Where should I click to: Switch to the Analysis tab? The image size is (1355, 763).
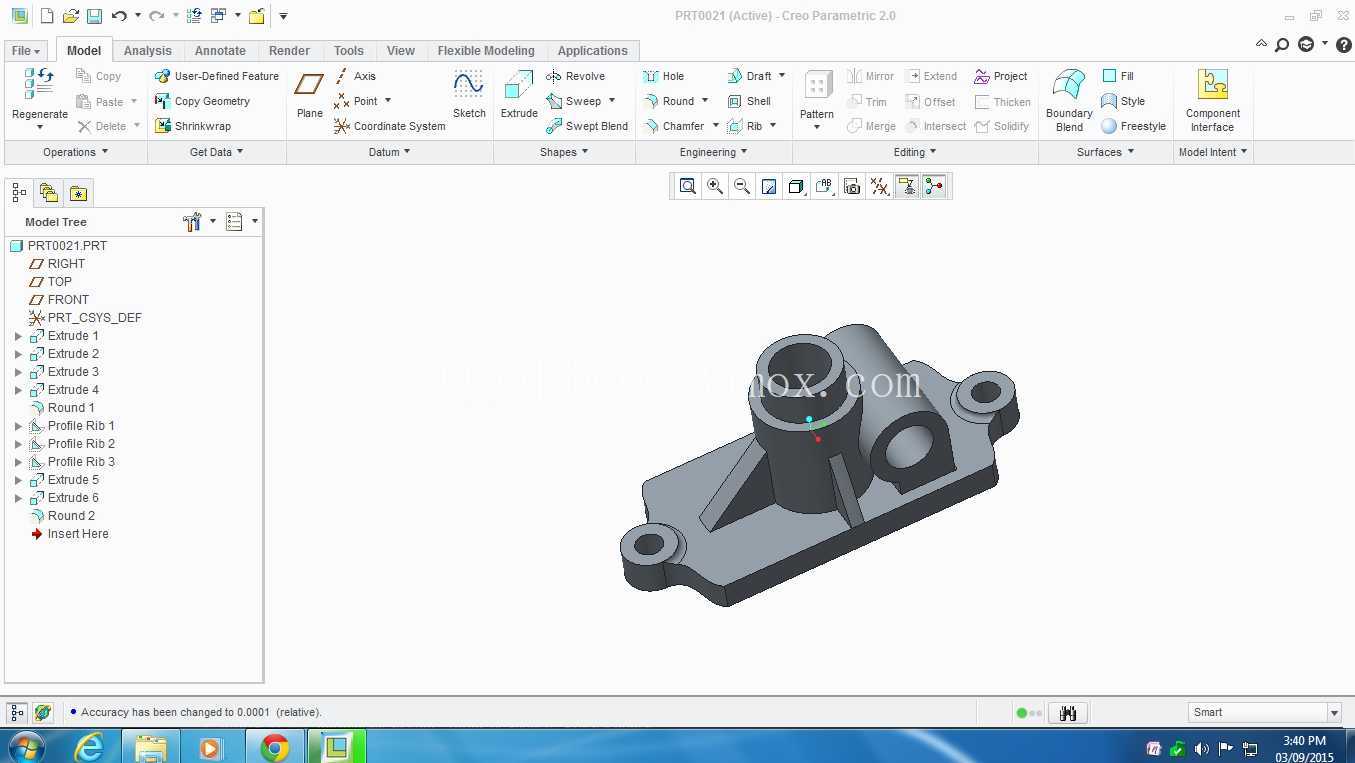click(x=148, y=51)
